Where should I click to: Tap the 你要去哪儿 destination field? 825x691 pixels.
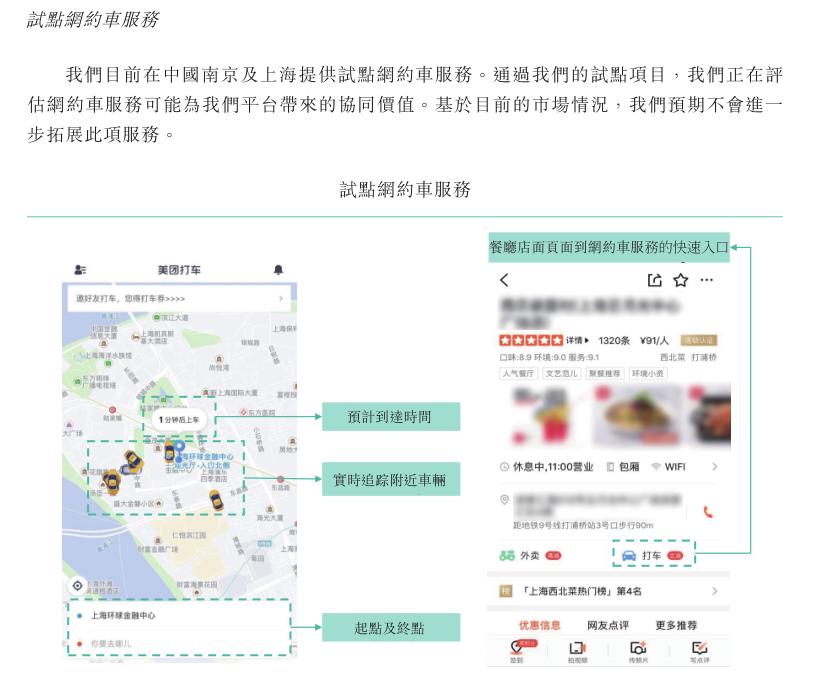click(179, 643)
